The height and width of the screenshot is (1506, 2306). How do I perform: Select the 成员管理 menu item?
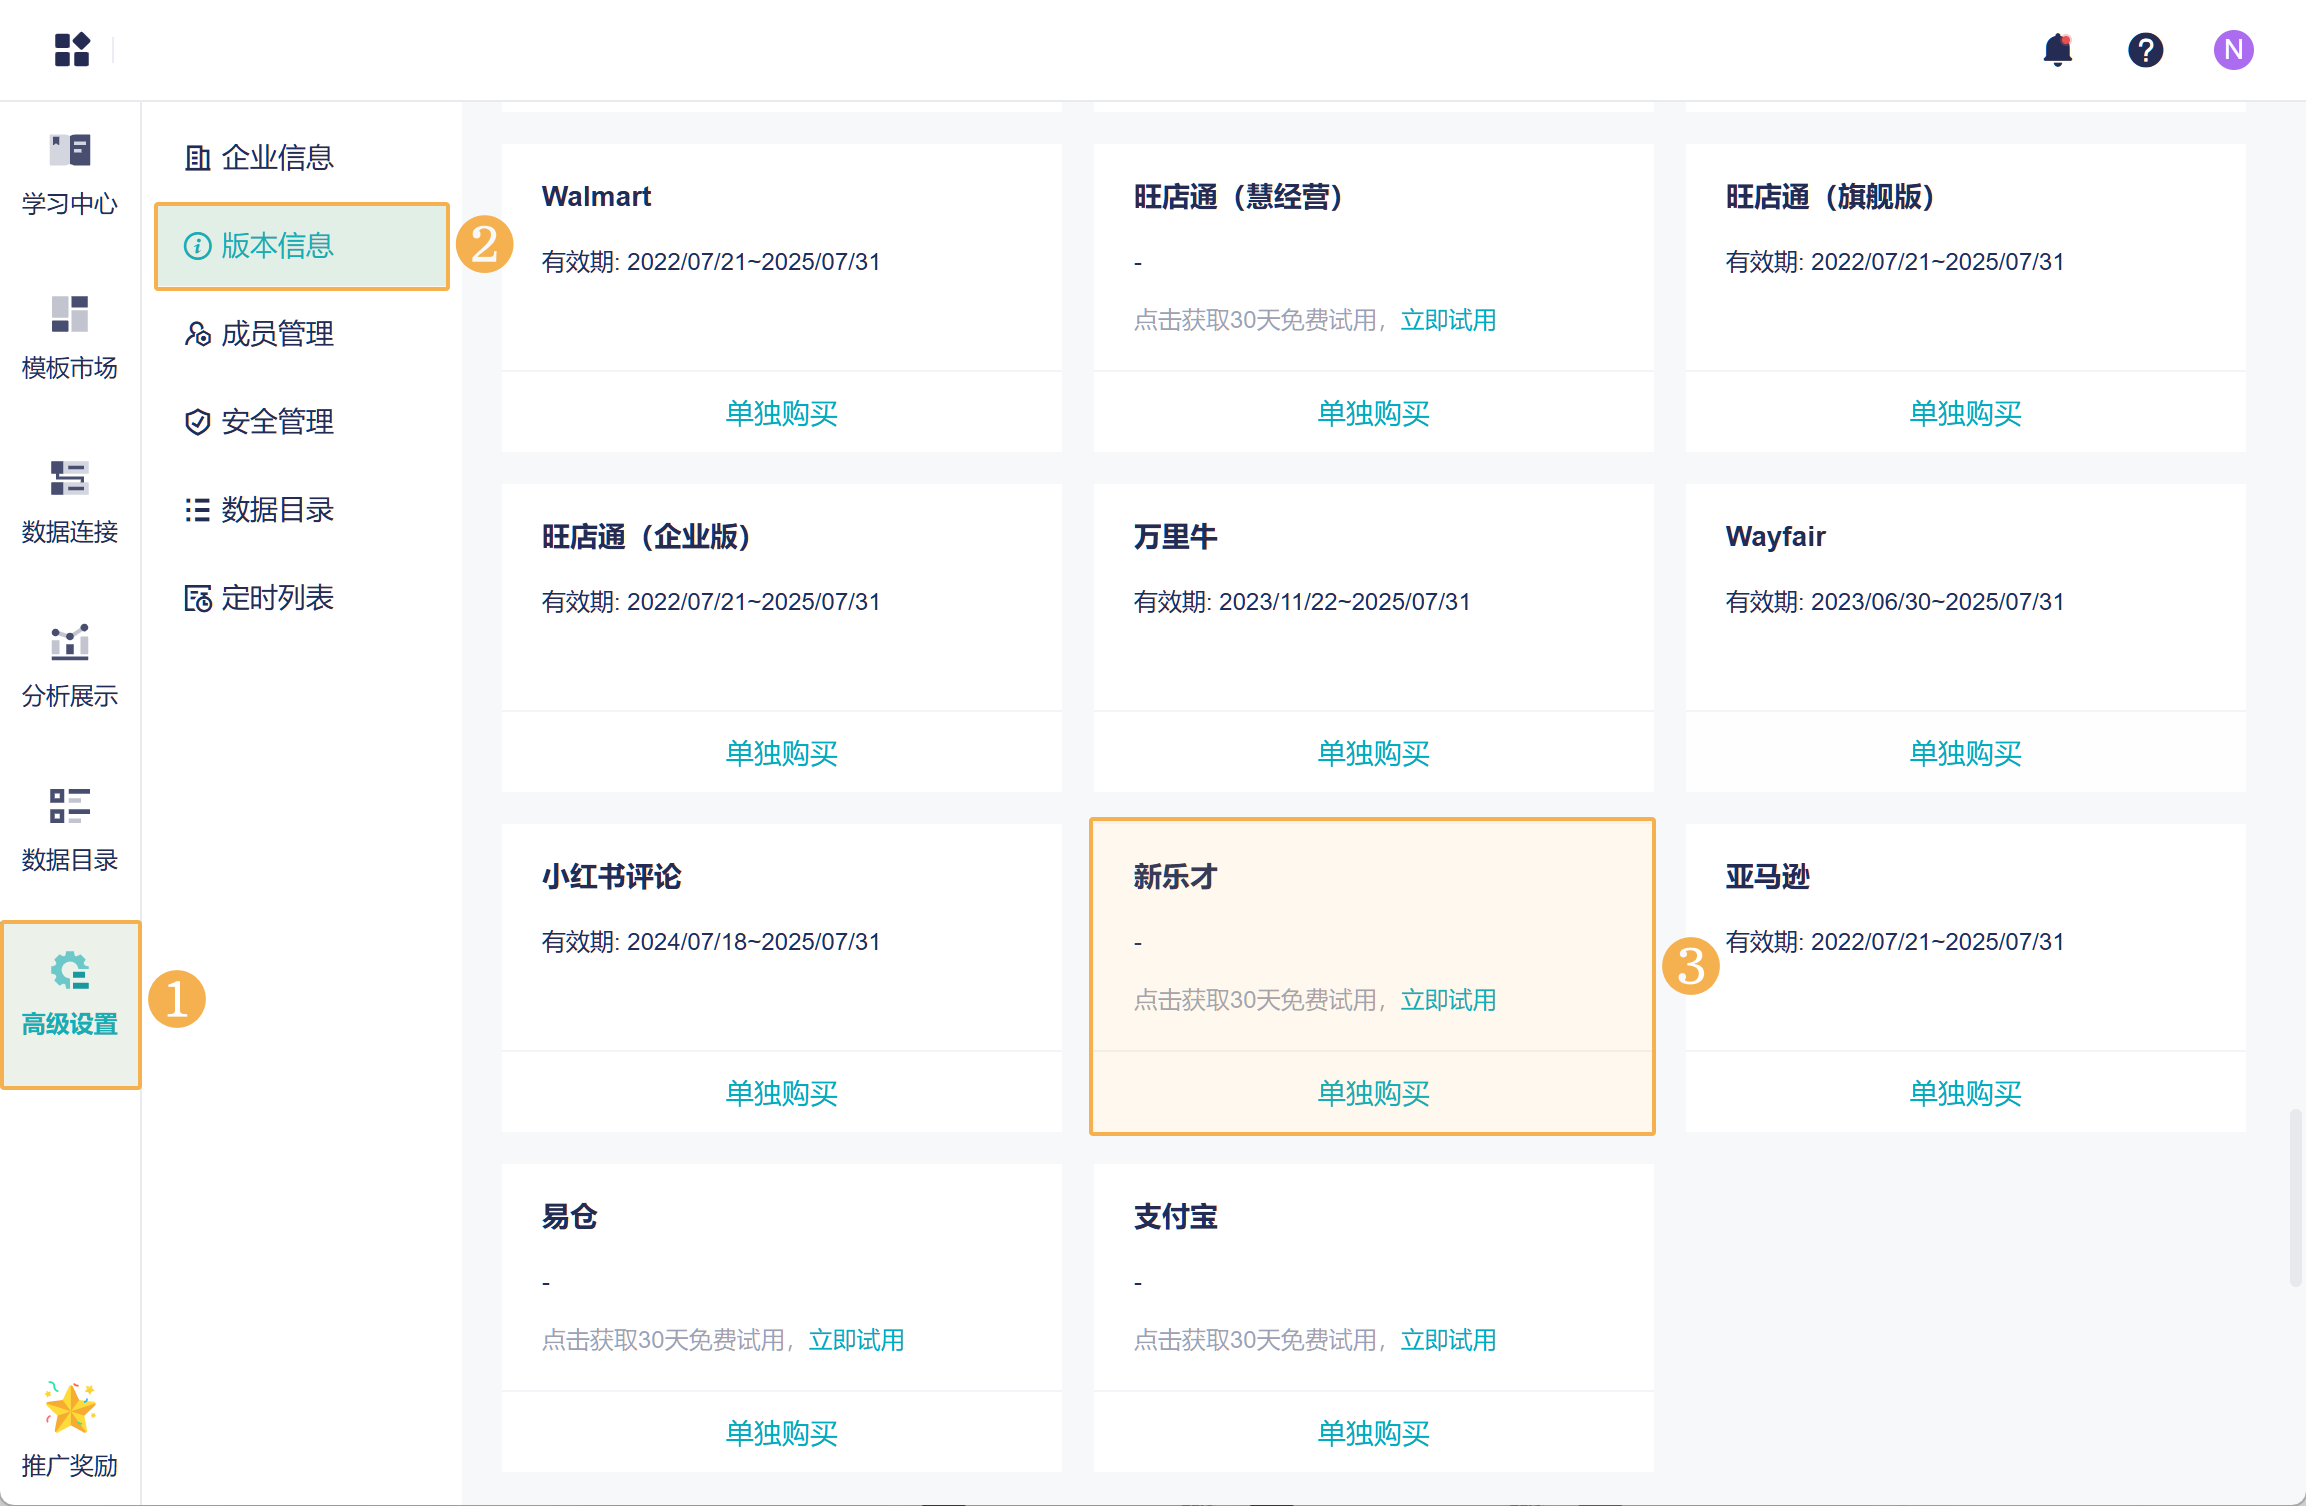pyautogui.click(x=260, y=333)
